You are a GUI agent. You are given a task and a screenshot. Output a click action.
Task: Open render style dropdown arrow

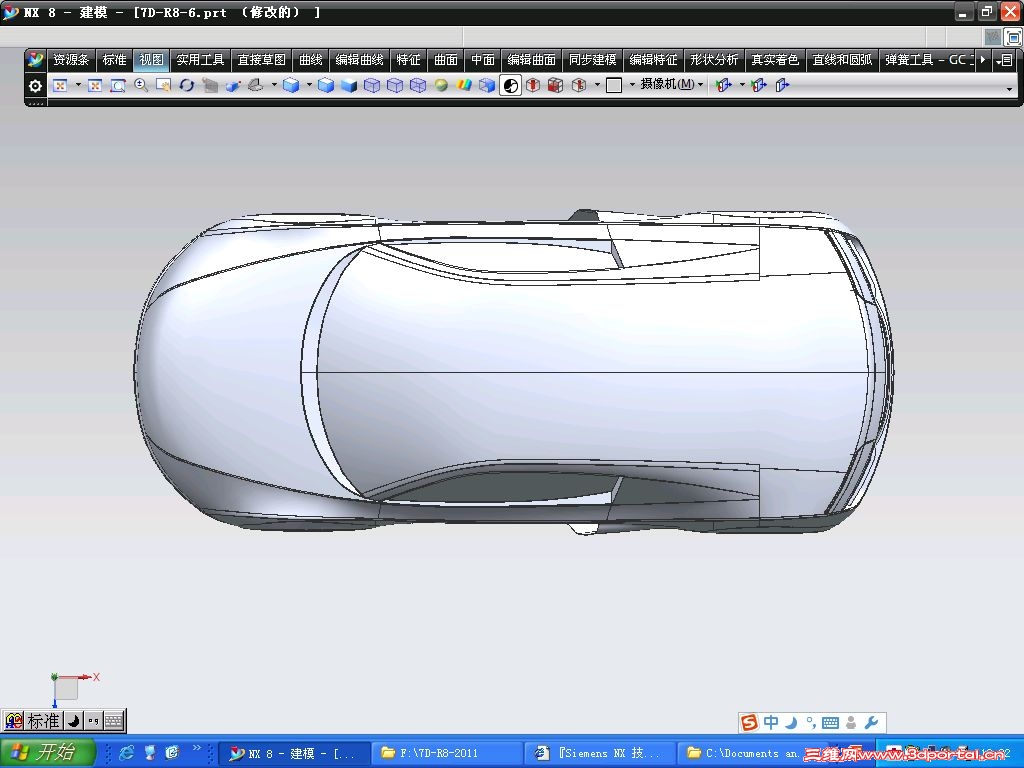[309, 86]
